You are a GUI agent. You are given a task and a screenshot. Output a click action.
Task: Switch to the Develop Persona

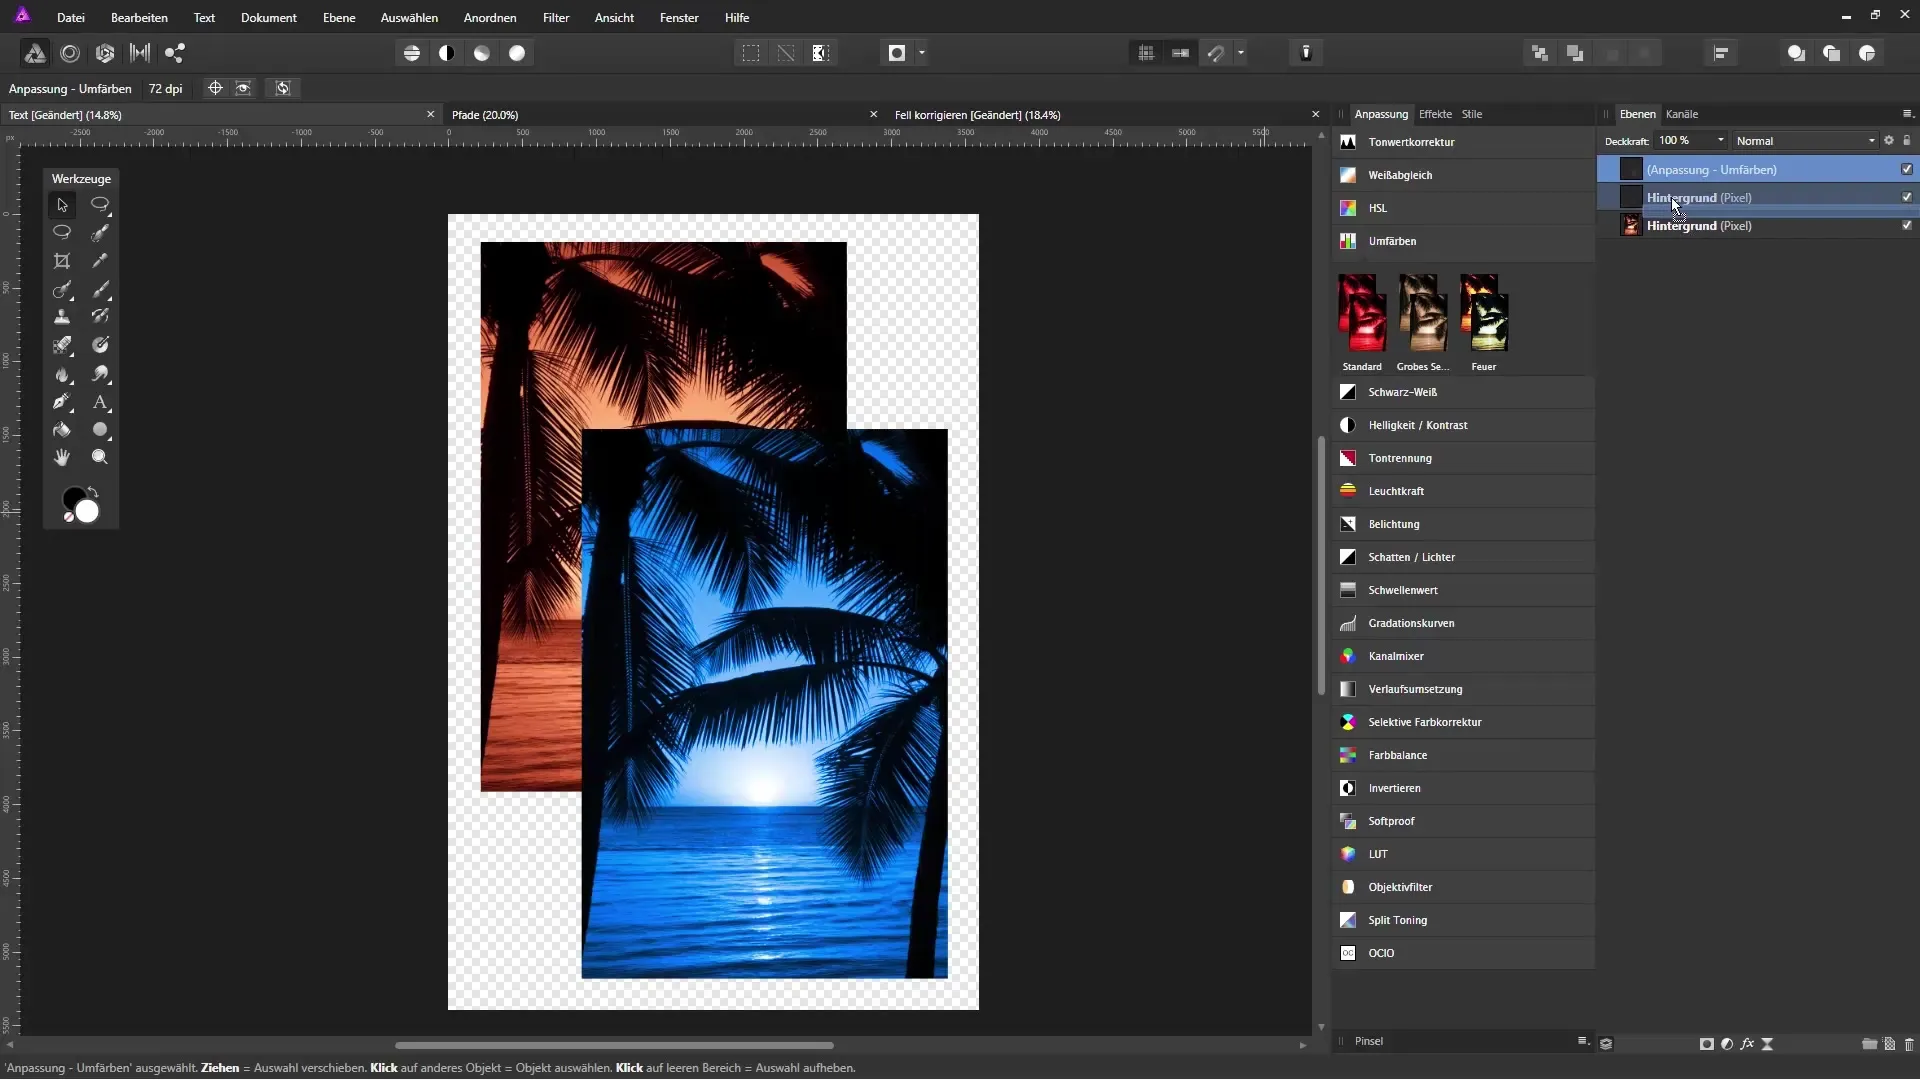pos(105,53)
